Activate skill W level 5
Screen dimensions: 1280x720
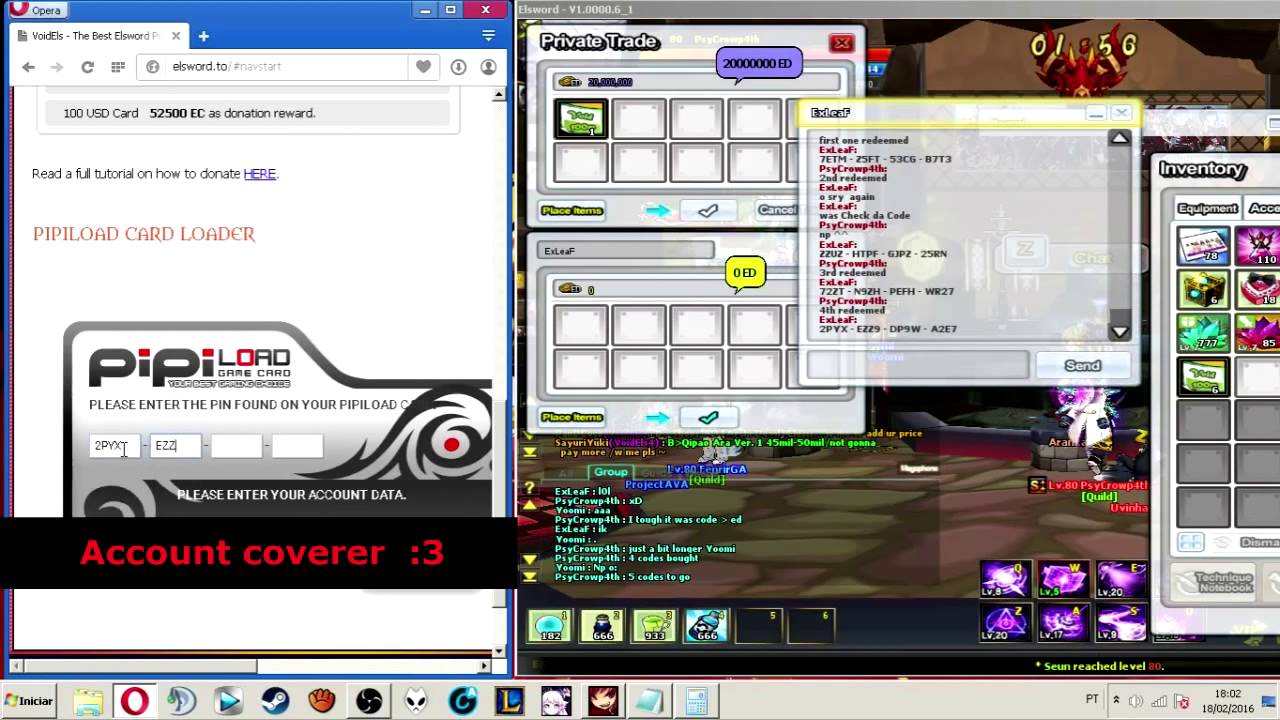pos(1062,579)
